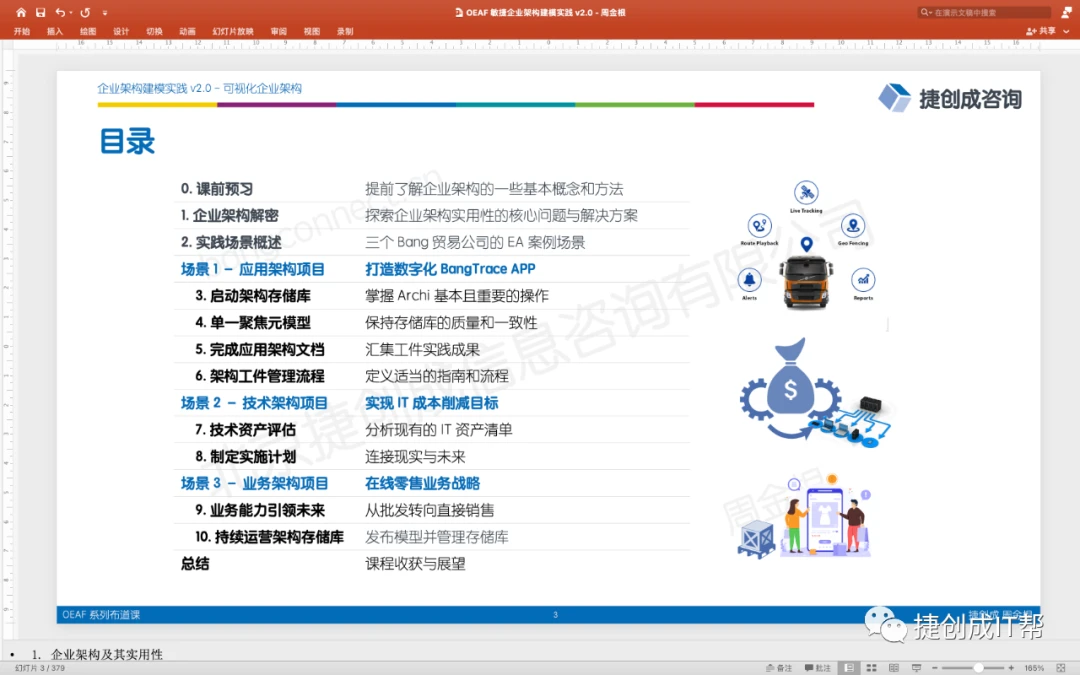Image resolution: width=1080 pixels, height=675 pixels.
Task: Open the 切换 transitions tab
Action: (x=154, y=31)
